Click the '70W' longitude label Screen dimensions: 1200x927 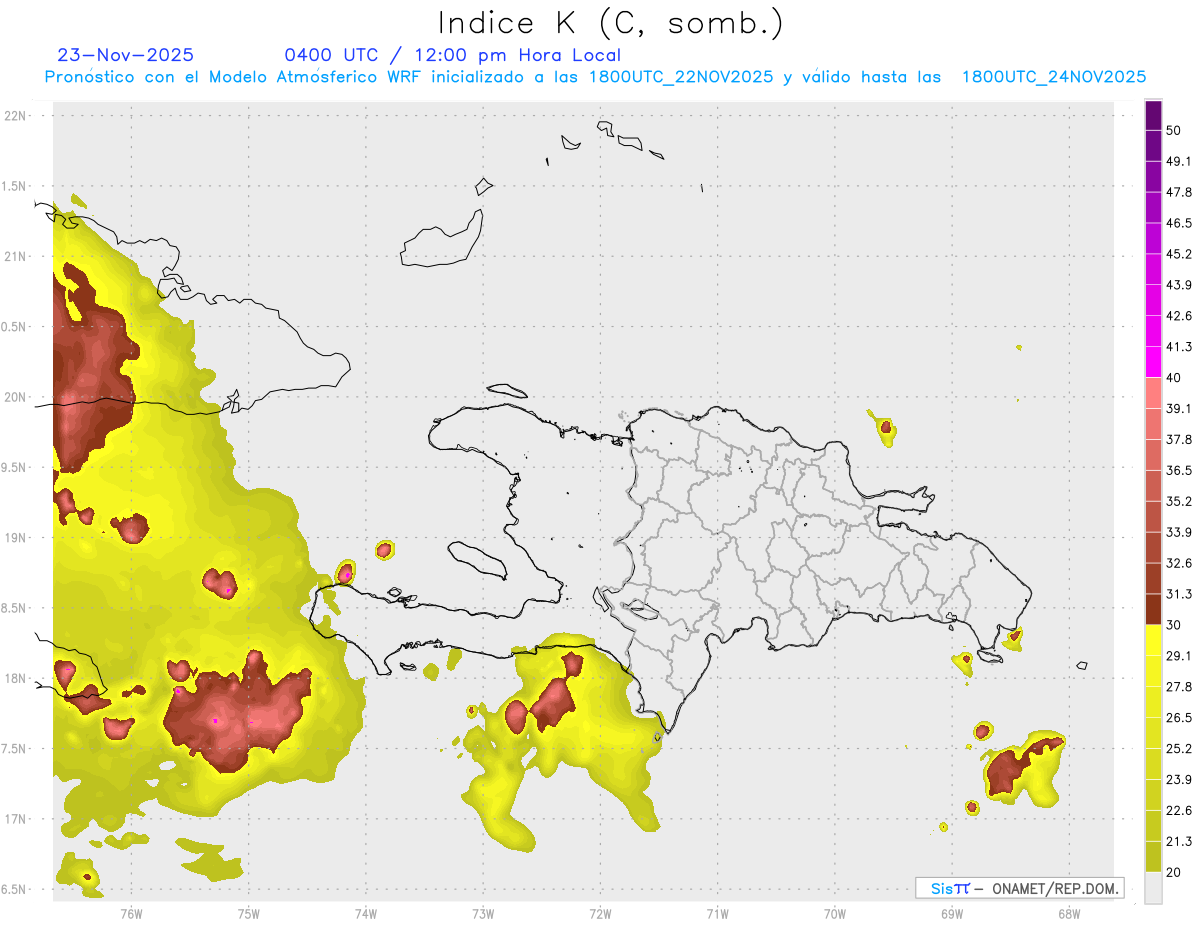click(x=834, y=913)
